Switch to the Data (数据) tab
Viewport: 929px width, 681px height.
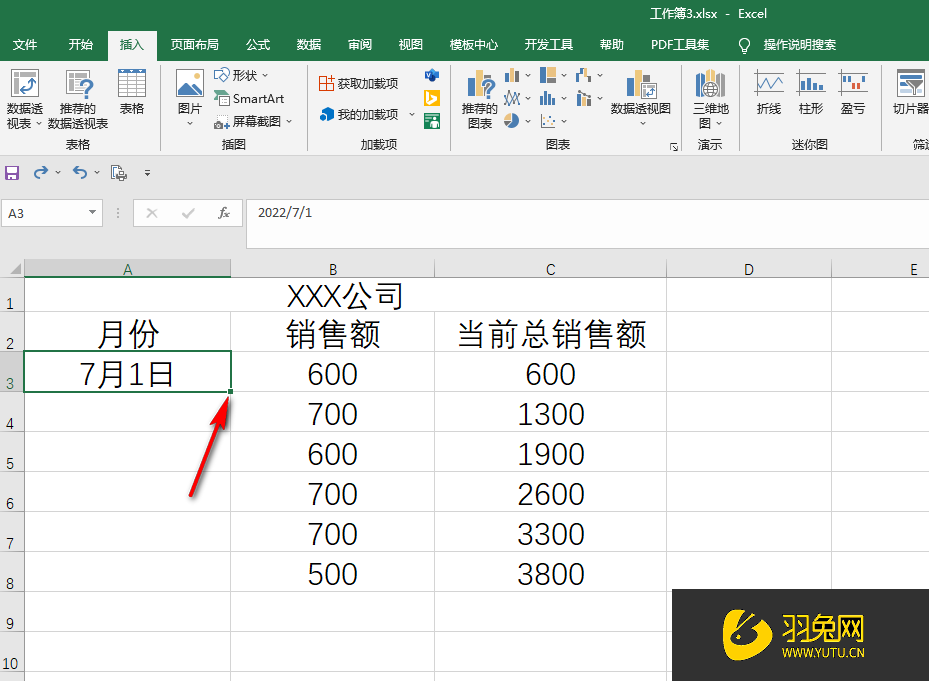309,45
